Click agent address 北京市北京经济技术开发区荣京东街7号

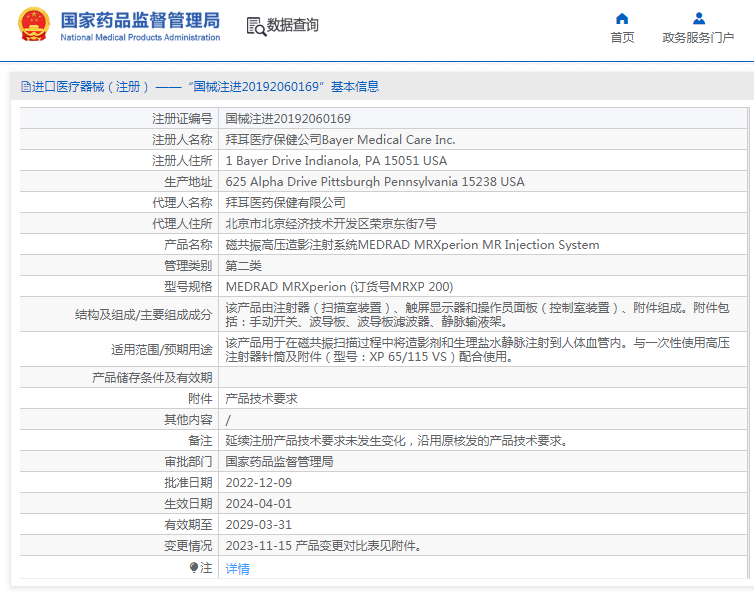click(x=331, y=224)
